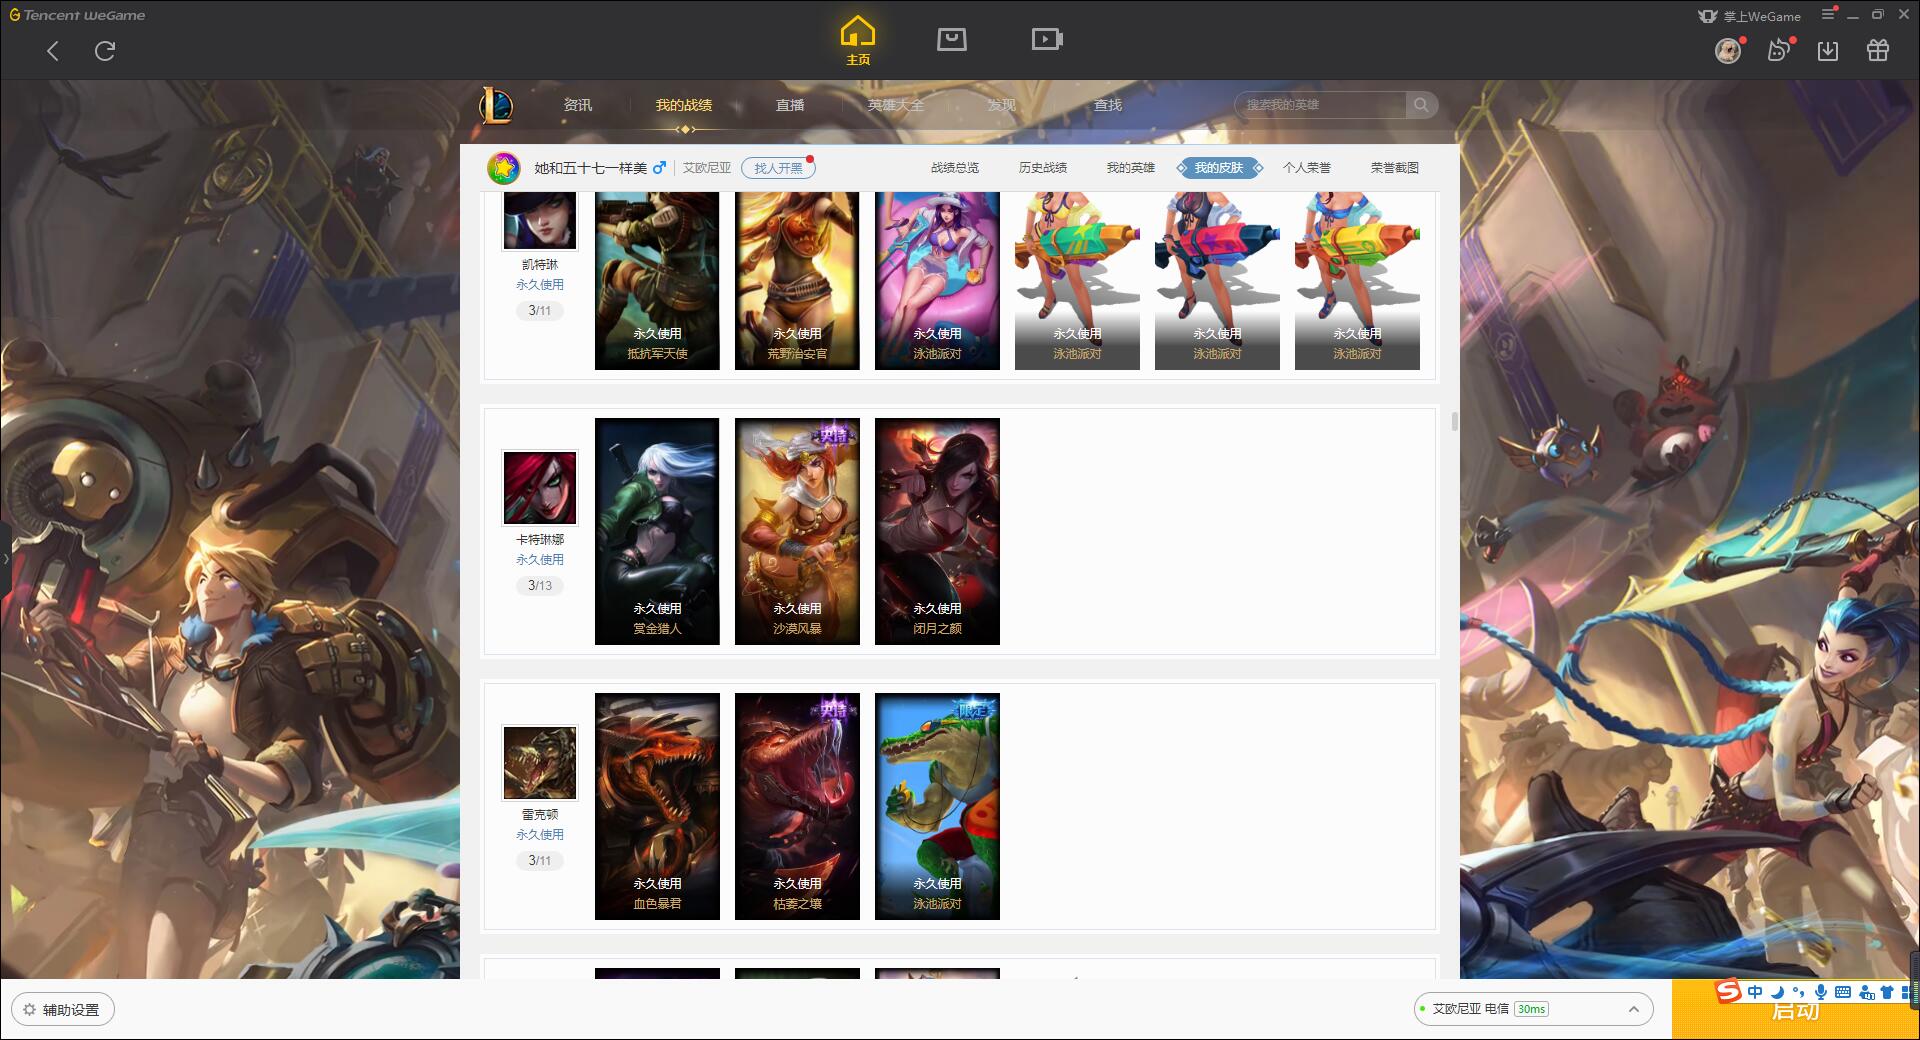Switch to 资讯 news tab
1920x1040 pixels.
pos(578,105)
